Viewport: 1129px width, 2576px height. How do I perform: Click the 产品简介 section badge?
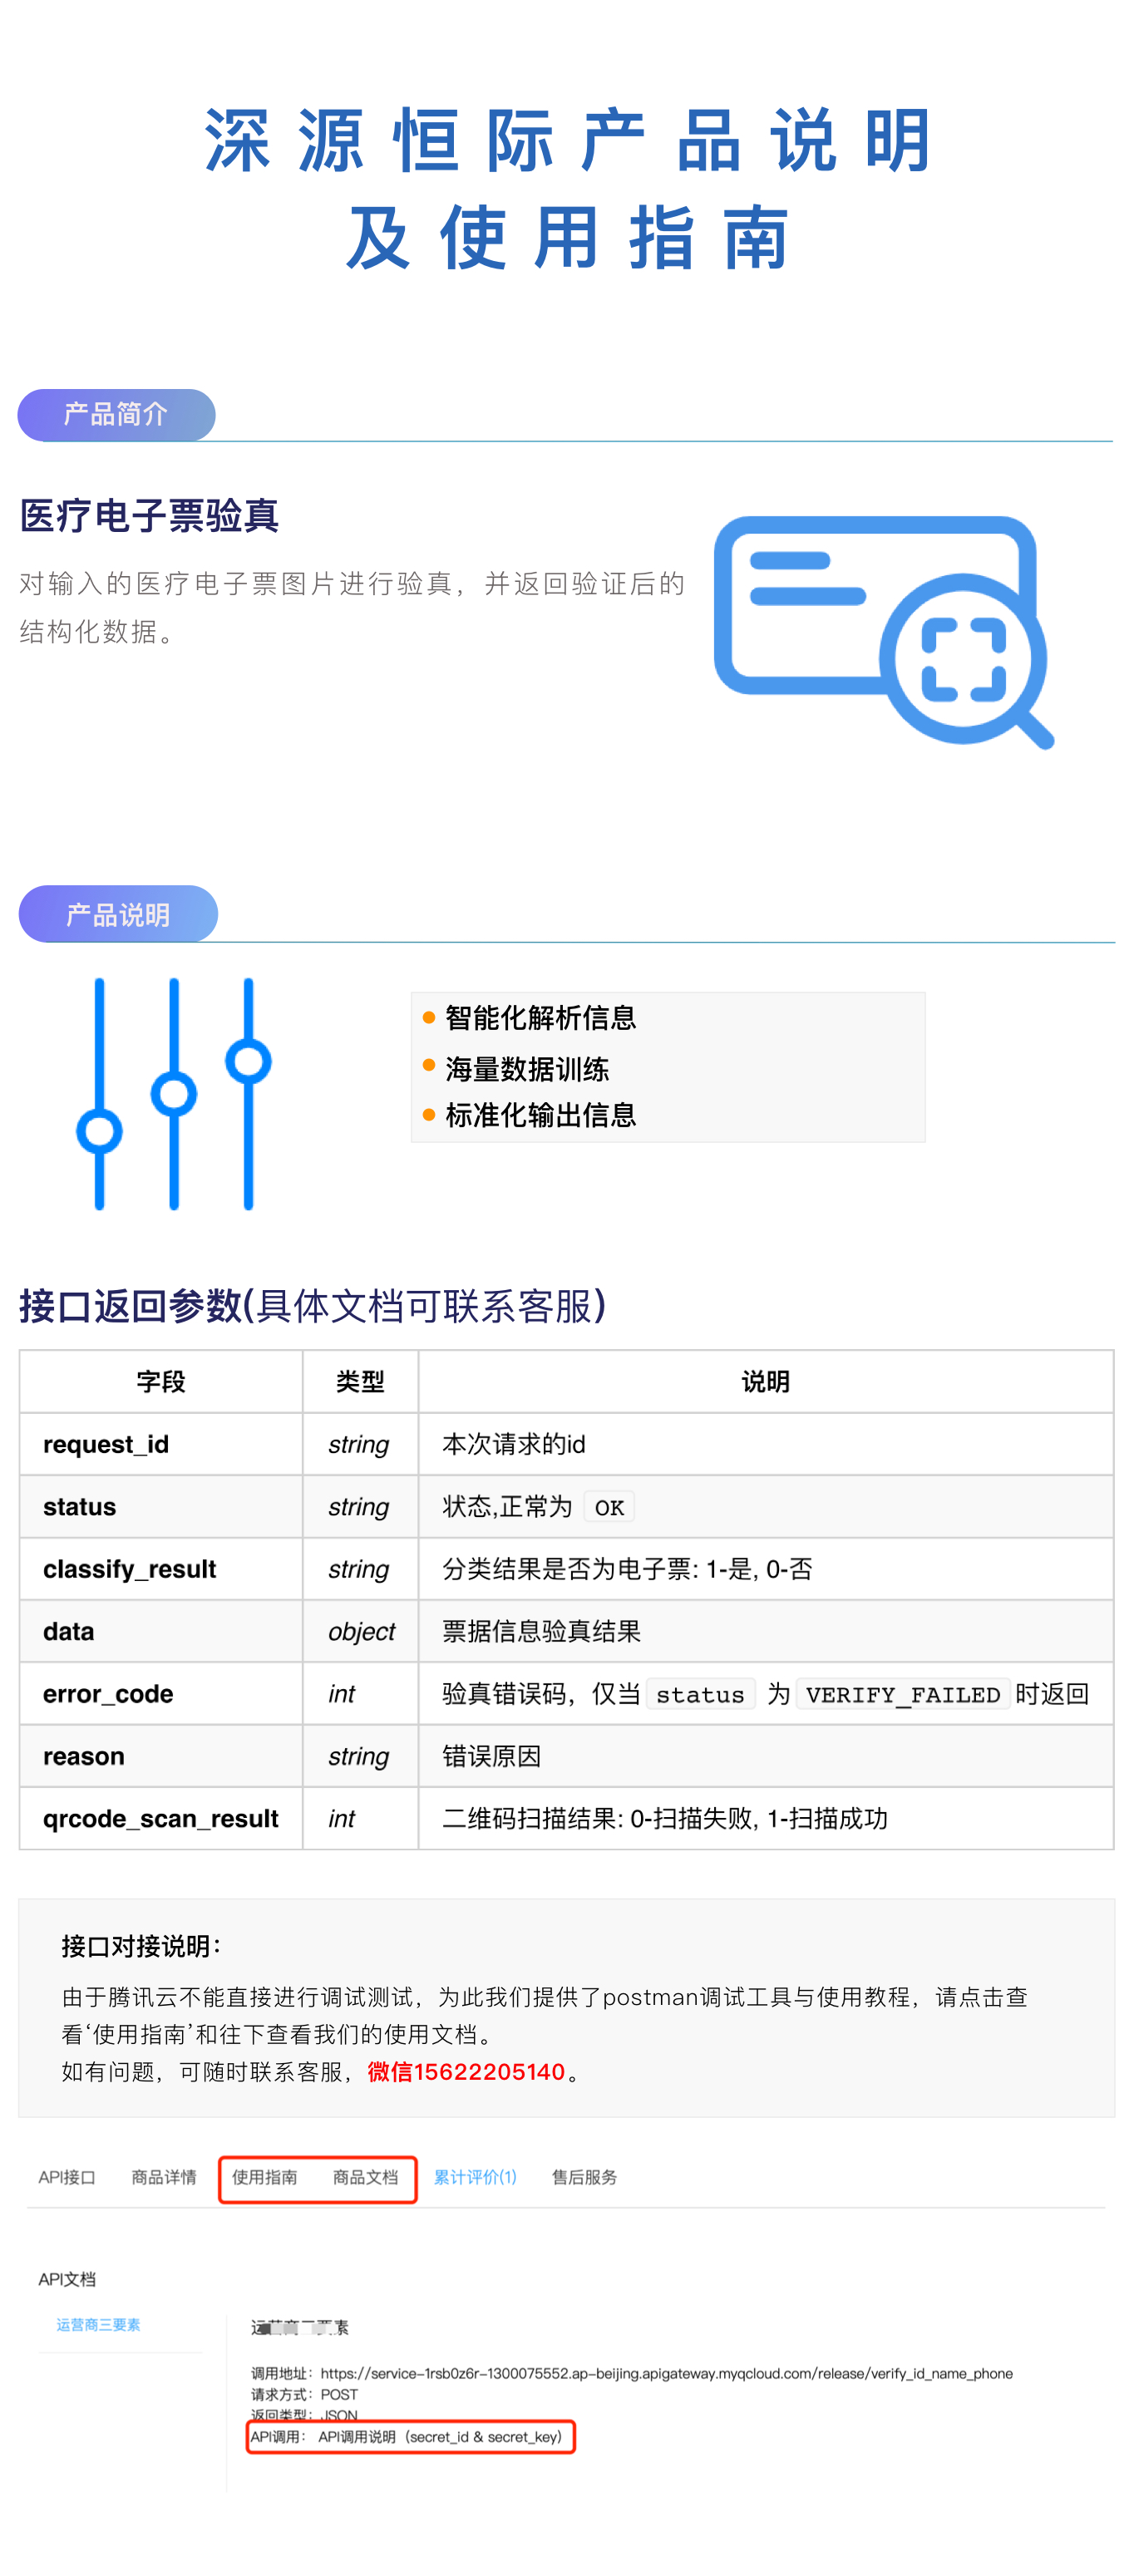pos(116,414)
